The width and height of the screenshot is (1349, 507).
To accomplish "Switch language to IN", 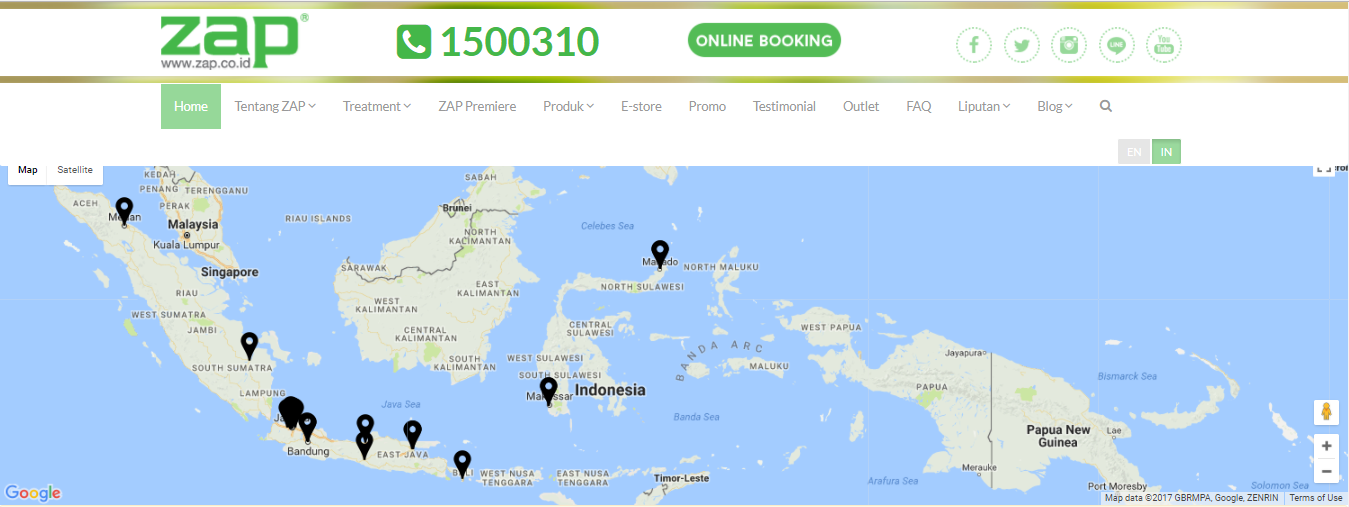I will click(x=1166, y=152).
